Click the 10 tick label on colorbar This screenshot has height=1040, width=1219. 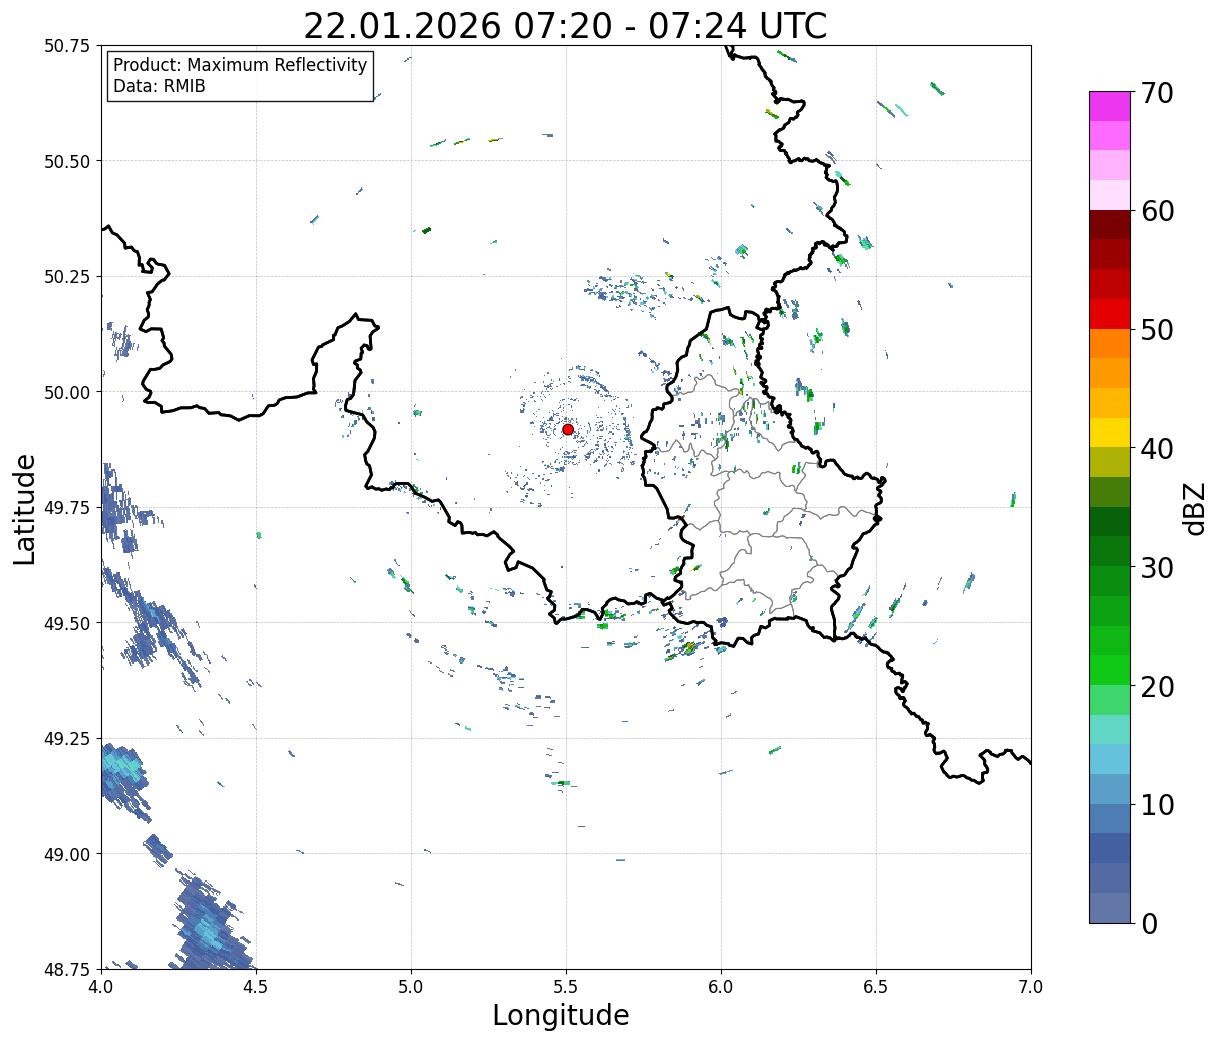pyautogui.click(x=1156, y=804)
